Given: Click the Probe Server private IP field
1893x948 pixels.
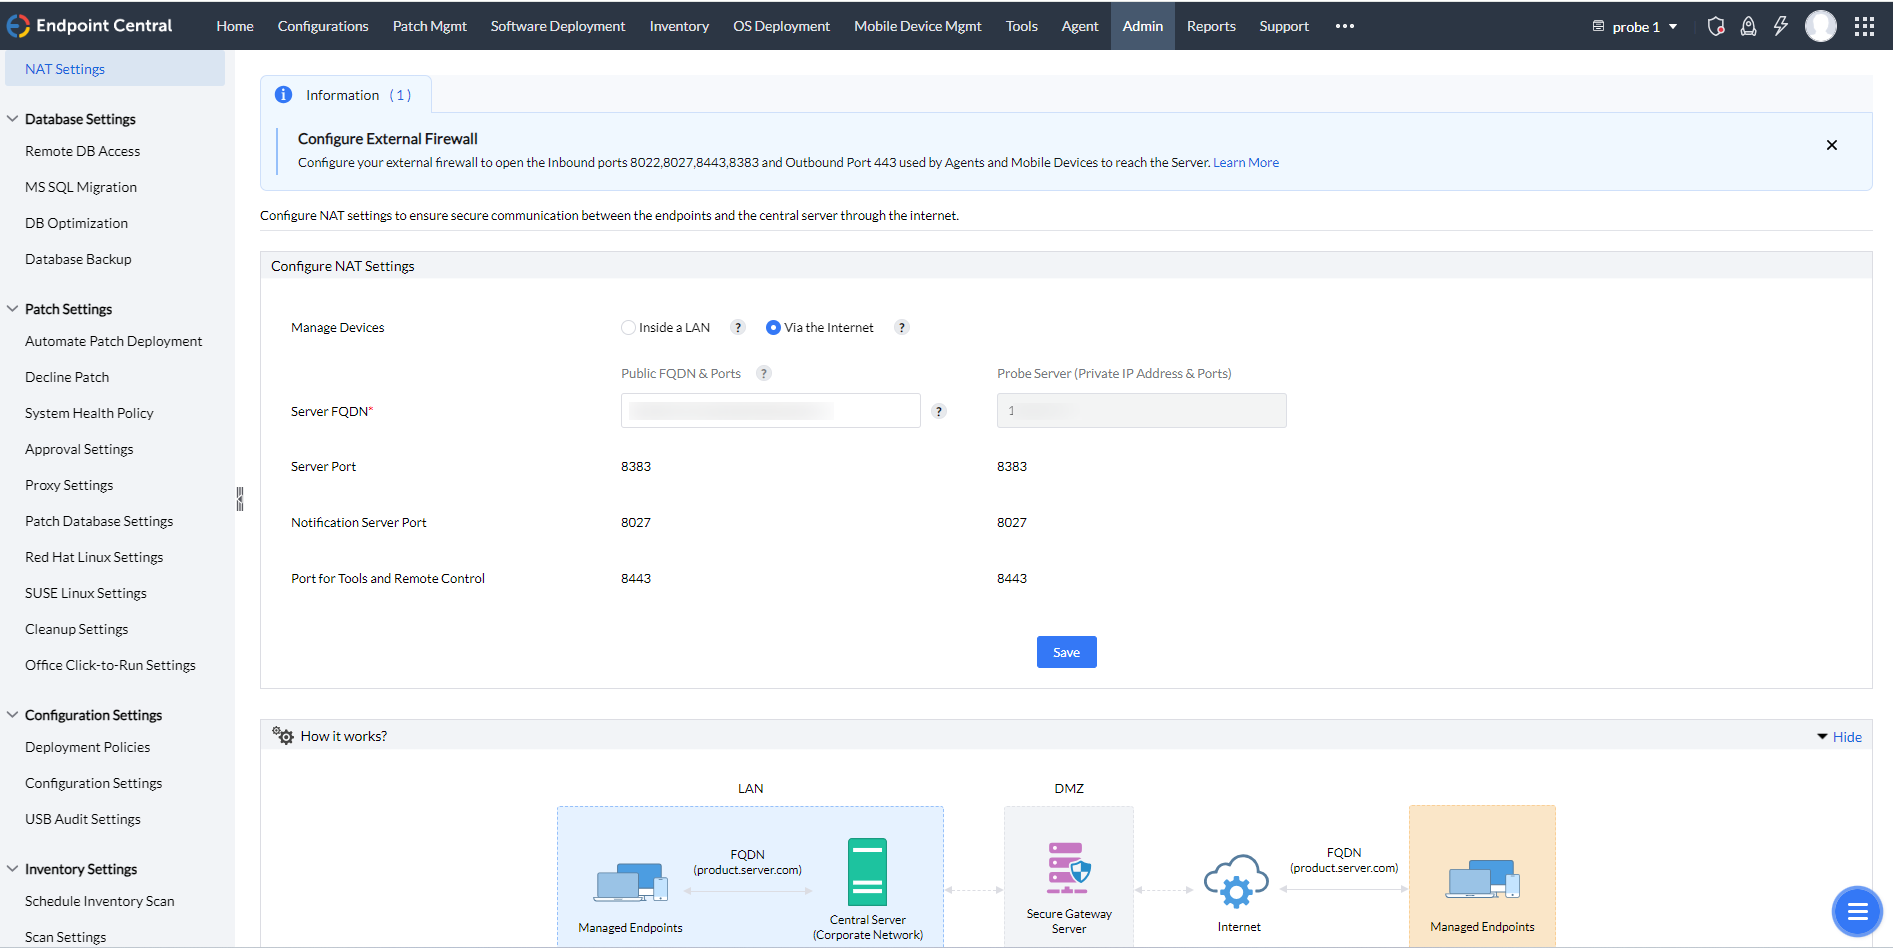Looking at the screenshot, I should pyautogui.click(x=1142, y=411).
